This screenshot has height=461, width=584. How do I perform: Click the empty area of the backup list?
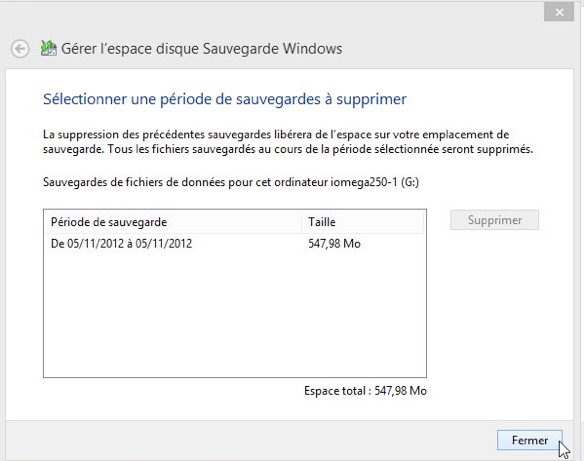[235, 315]
